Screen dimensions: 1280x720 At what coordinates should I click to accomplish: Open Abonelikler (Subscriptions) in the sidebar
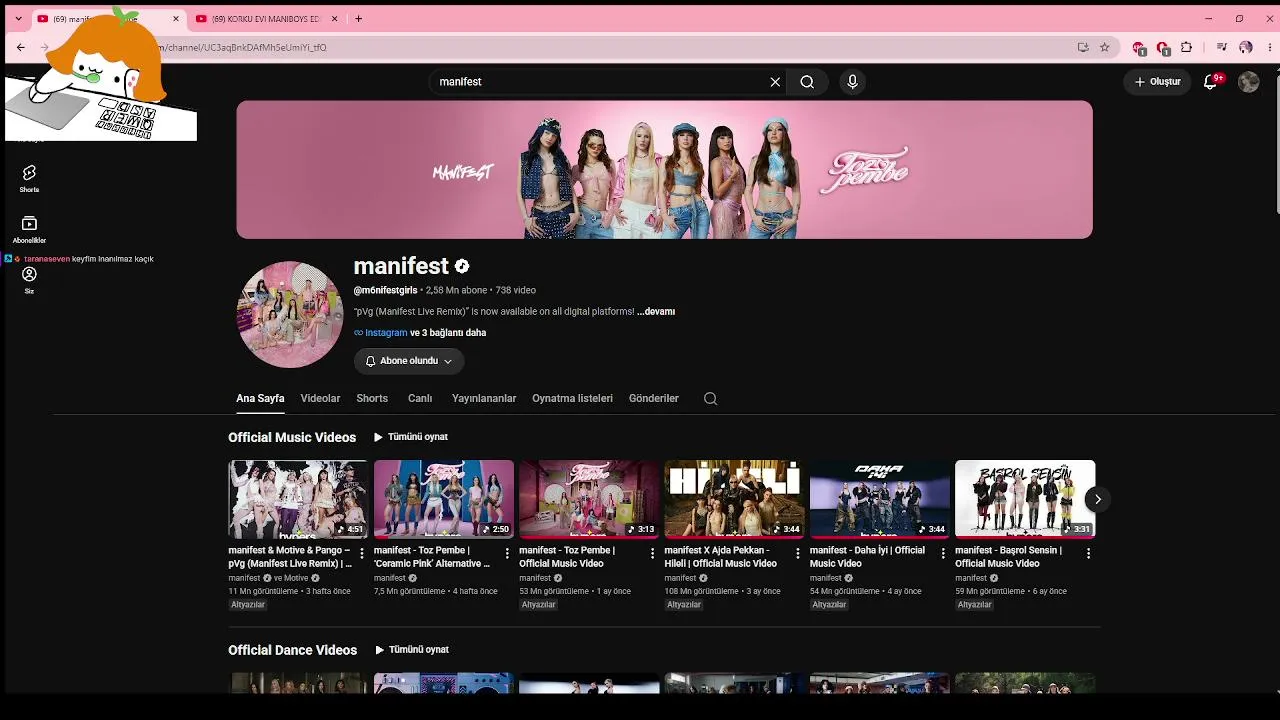pos(29,229)
